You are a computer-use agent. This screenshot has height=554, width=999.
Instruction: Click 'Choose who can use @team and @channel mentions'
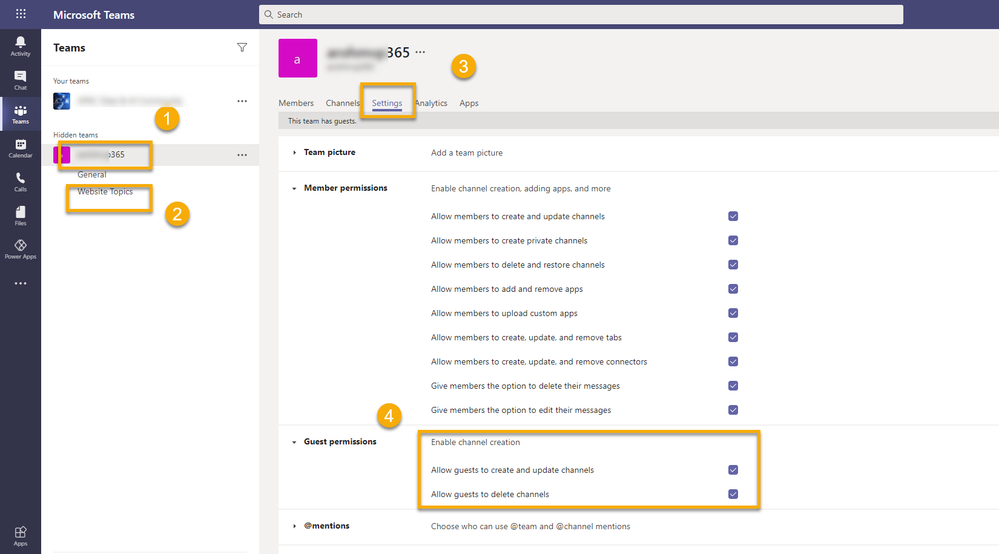click(531, 526)
